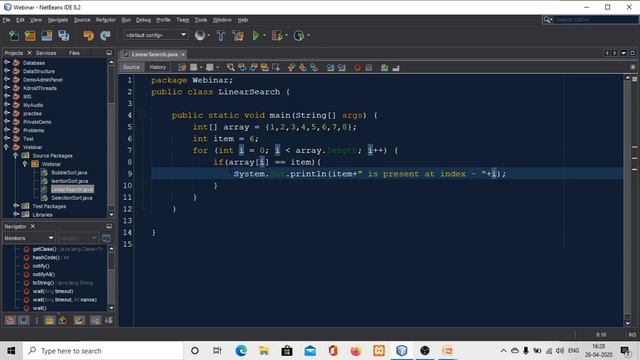Click the Profile Project icon
This screenshot has height=360, width=640.
pyautogui.click(x=299, y=36)
